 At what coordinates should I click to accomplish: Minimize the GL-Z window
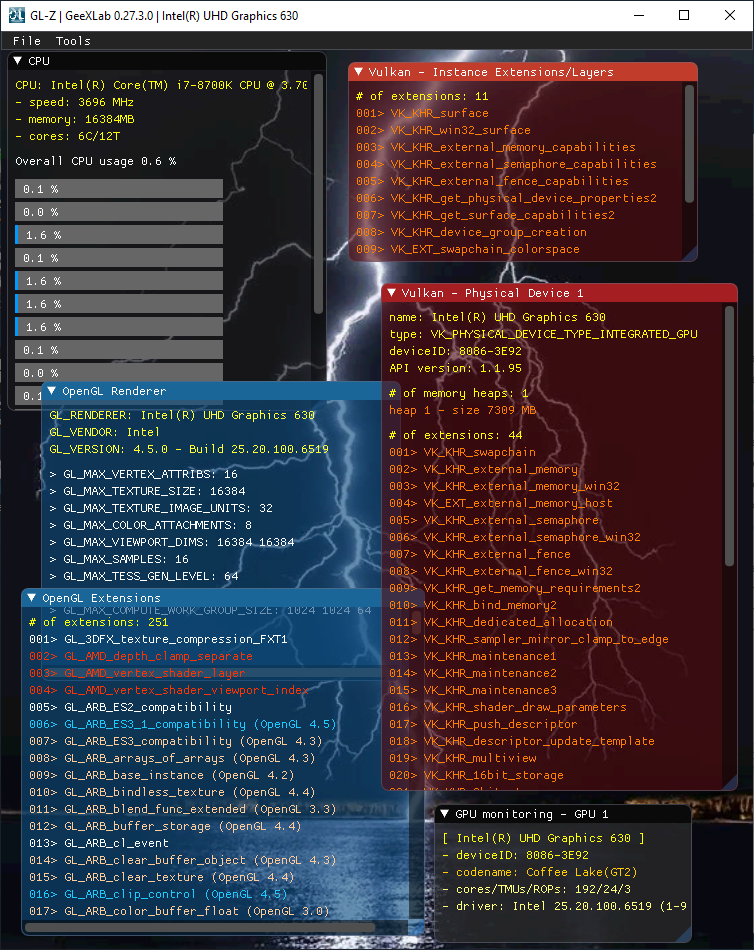639,15
